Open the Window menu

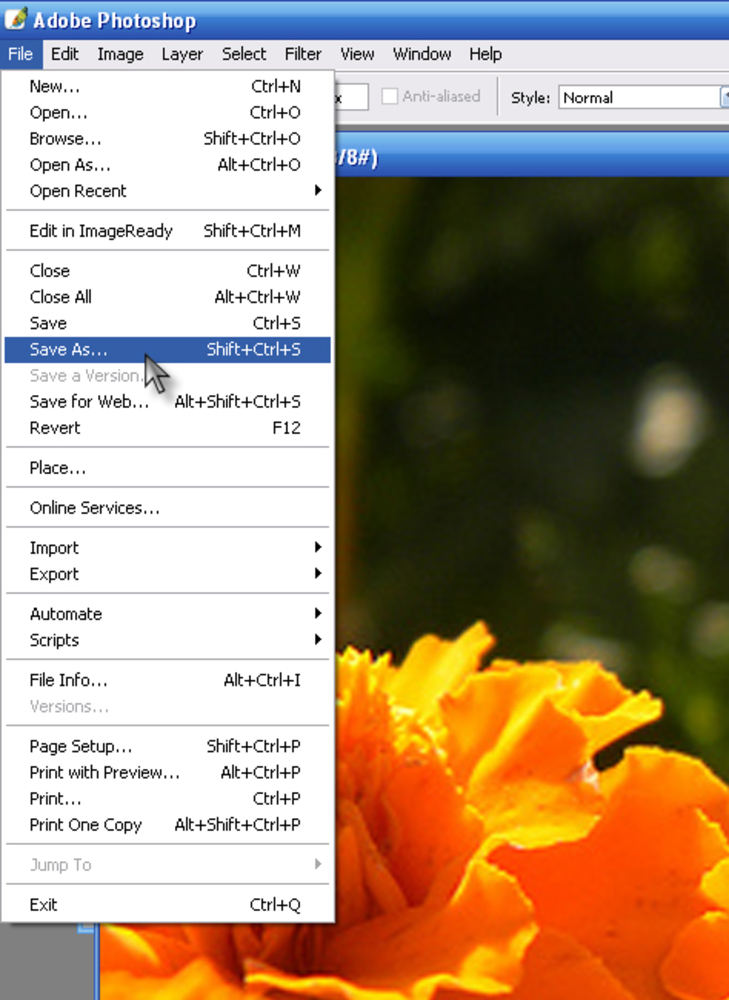click(x=422, y=54)
